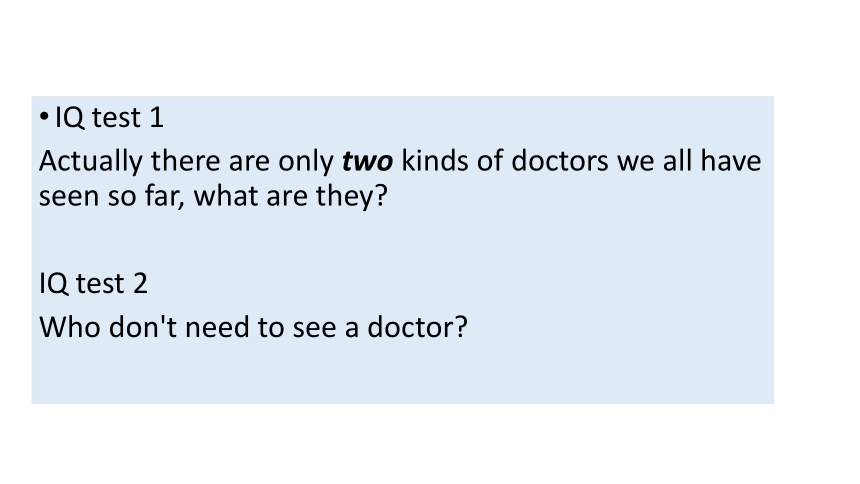The image size is (860, 484).
Task: Click the word 'Actually' starting the paragraph
Action: pyautogui.click(x=90, y=162)
